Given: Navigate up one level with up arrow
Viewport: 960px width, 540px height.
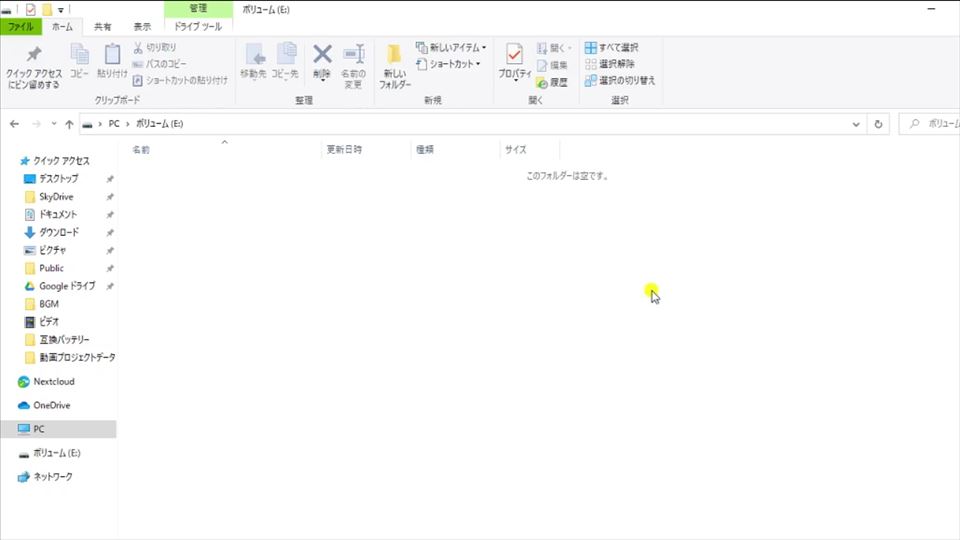Looking at the screenshot, I should (x=68, y=124).
